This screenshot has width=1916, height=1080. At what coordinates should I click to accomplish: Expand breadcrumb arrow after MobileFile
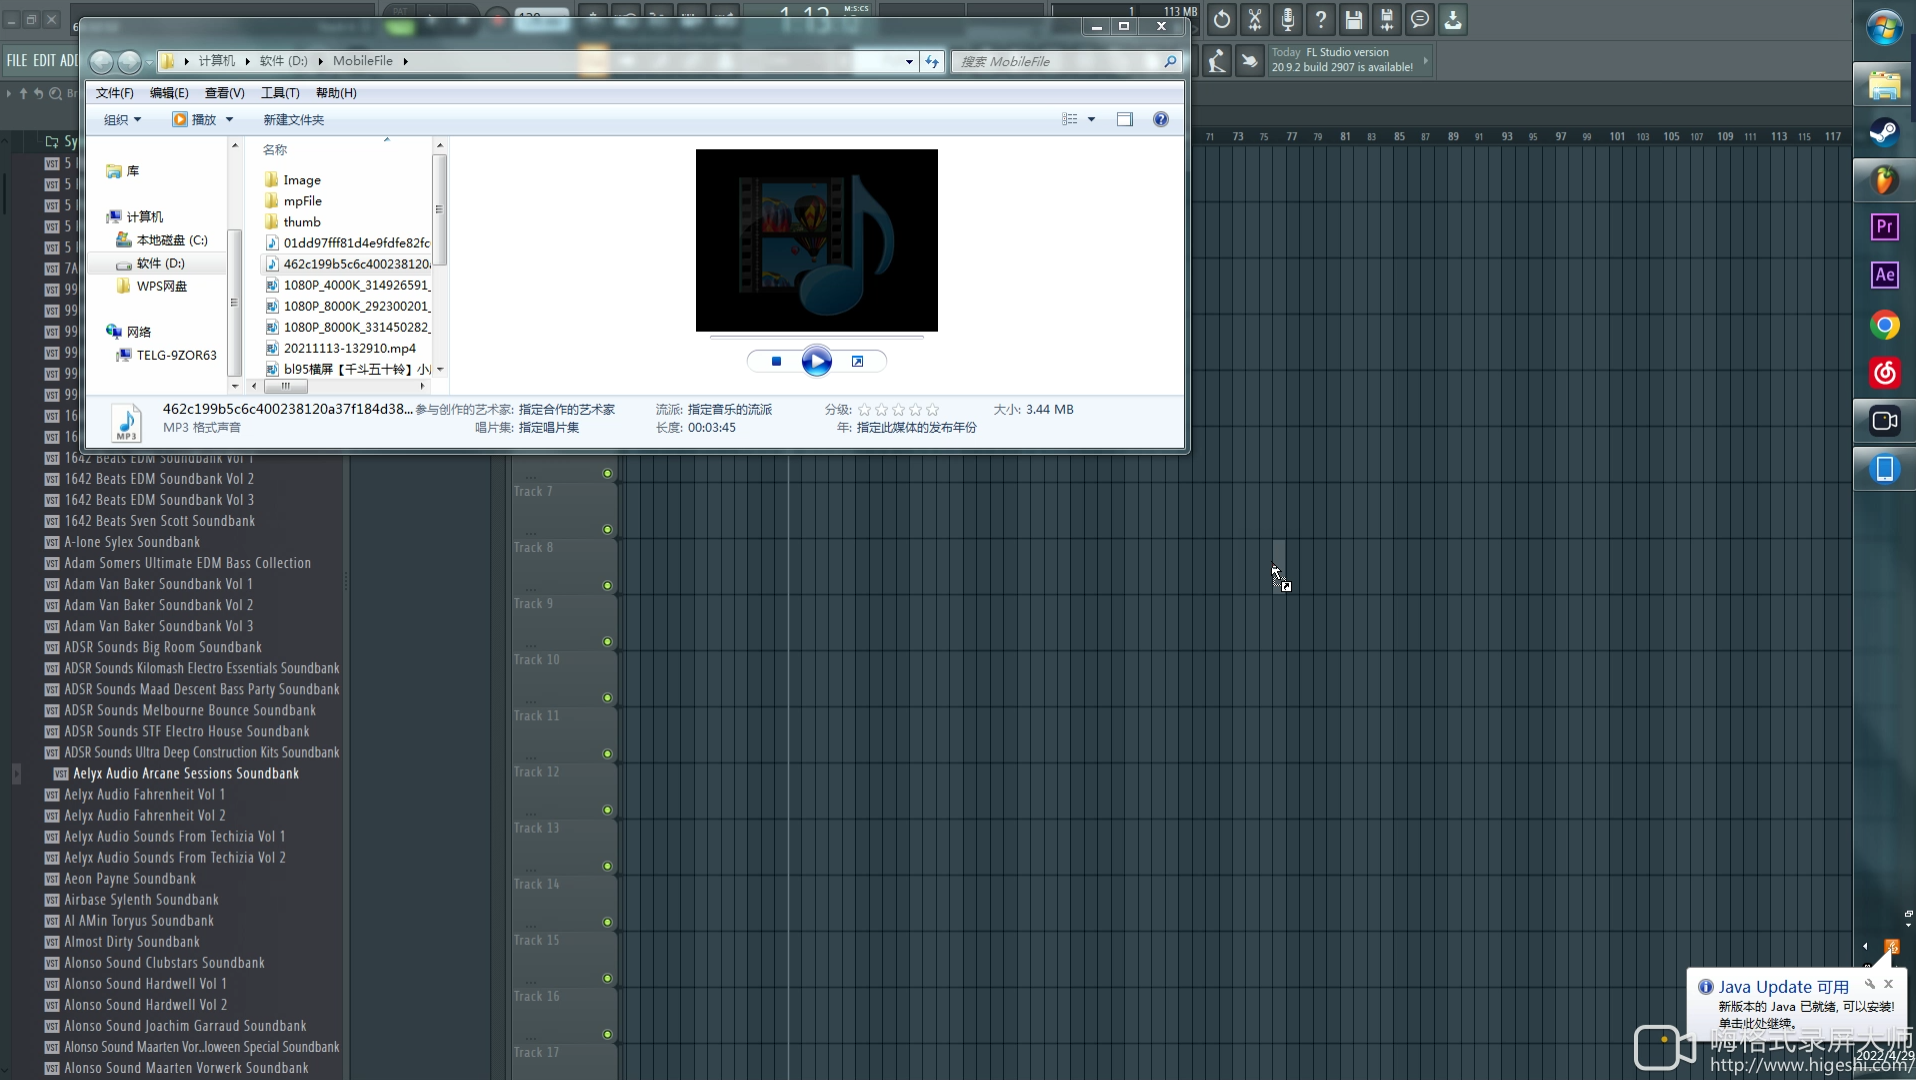(406, 61)
